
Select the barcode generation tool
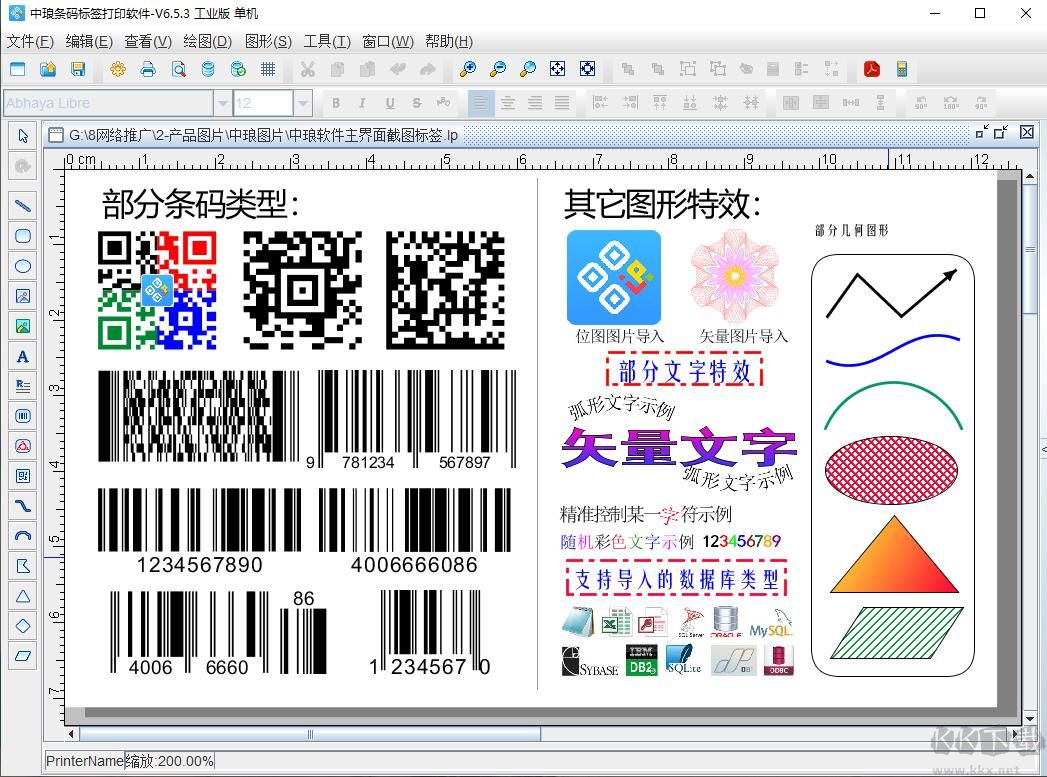pyautogui.click(x=23, y=416)
